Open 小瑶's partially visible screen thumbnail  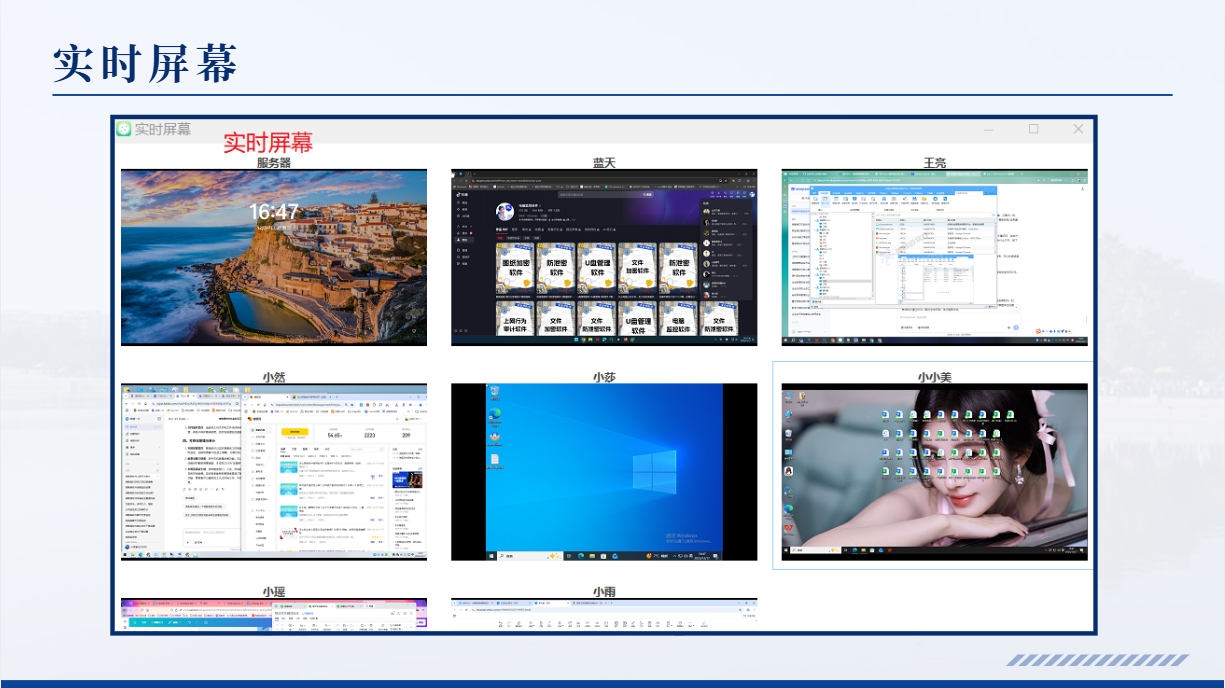coord(273,614)
